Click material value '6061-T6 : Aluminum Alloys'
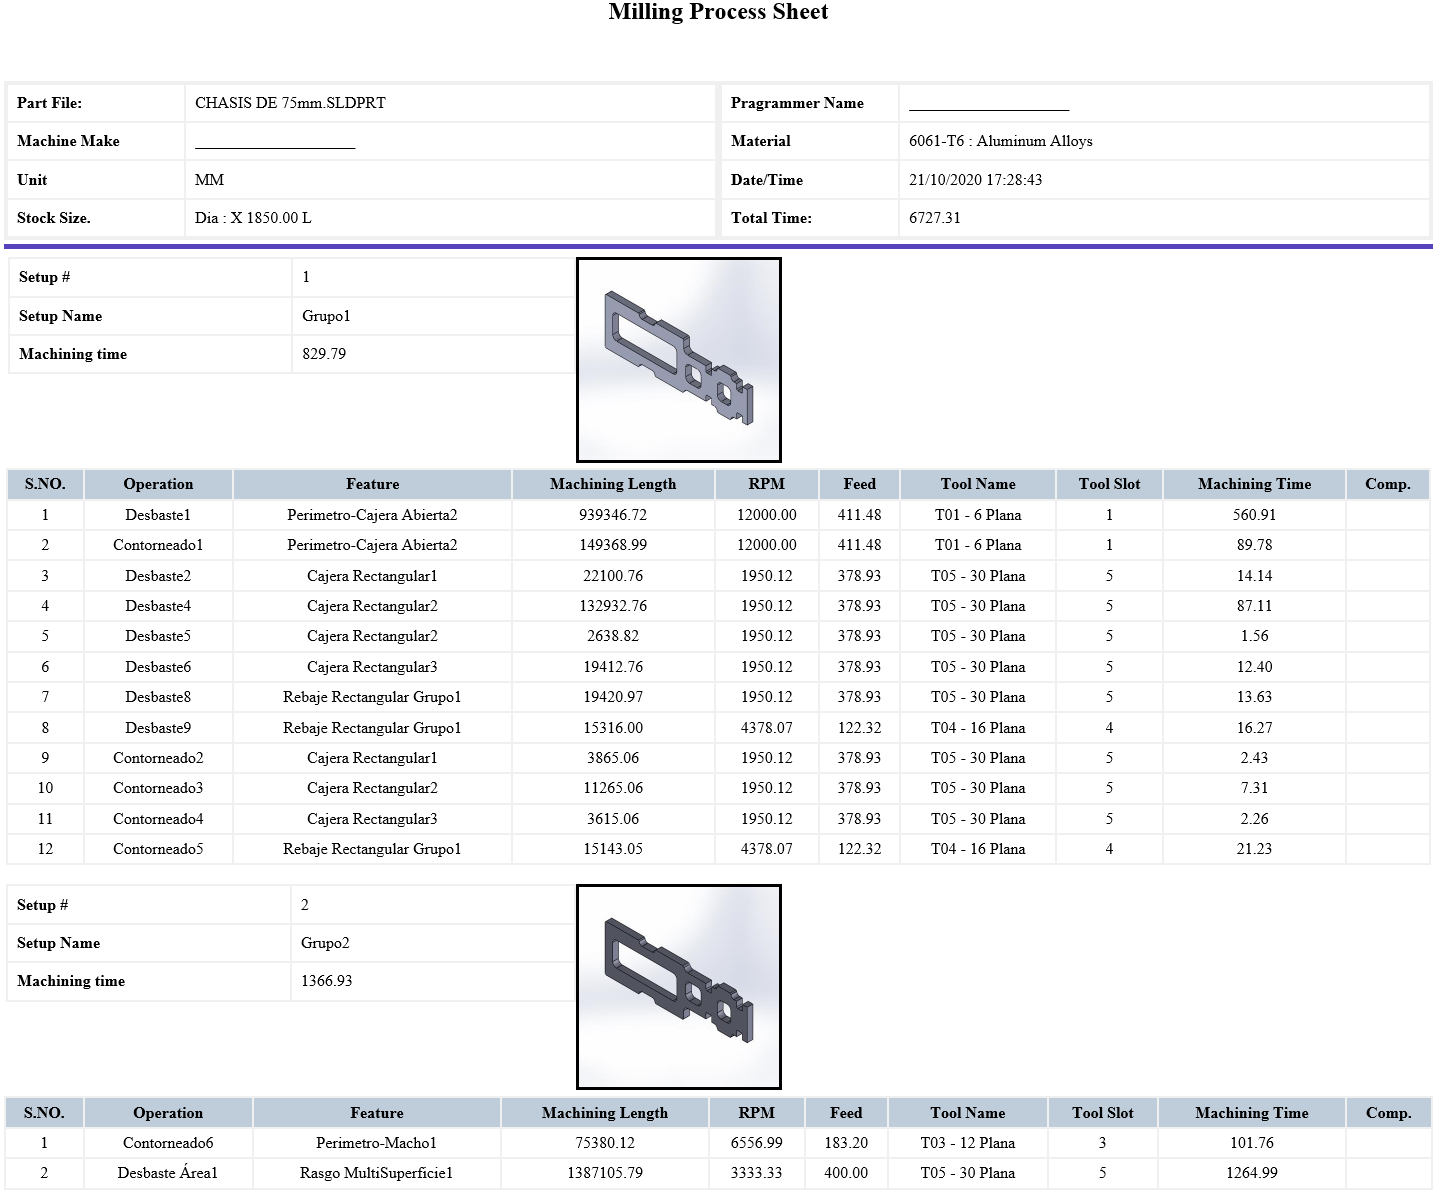This screenshot has width=1437, height=1193. [1000, 141]
